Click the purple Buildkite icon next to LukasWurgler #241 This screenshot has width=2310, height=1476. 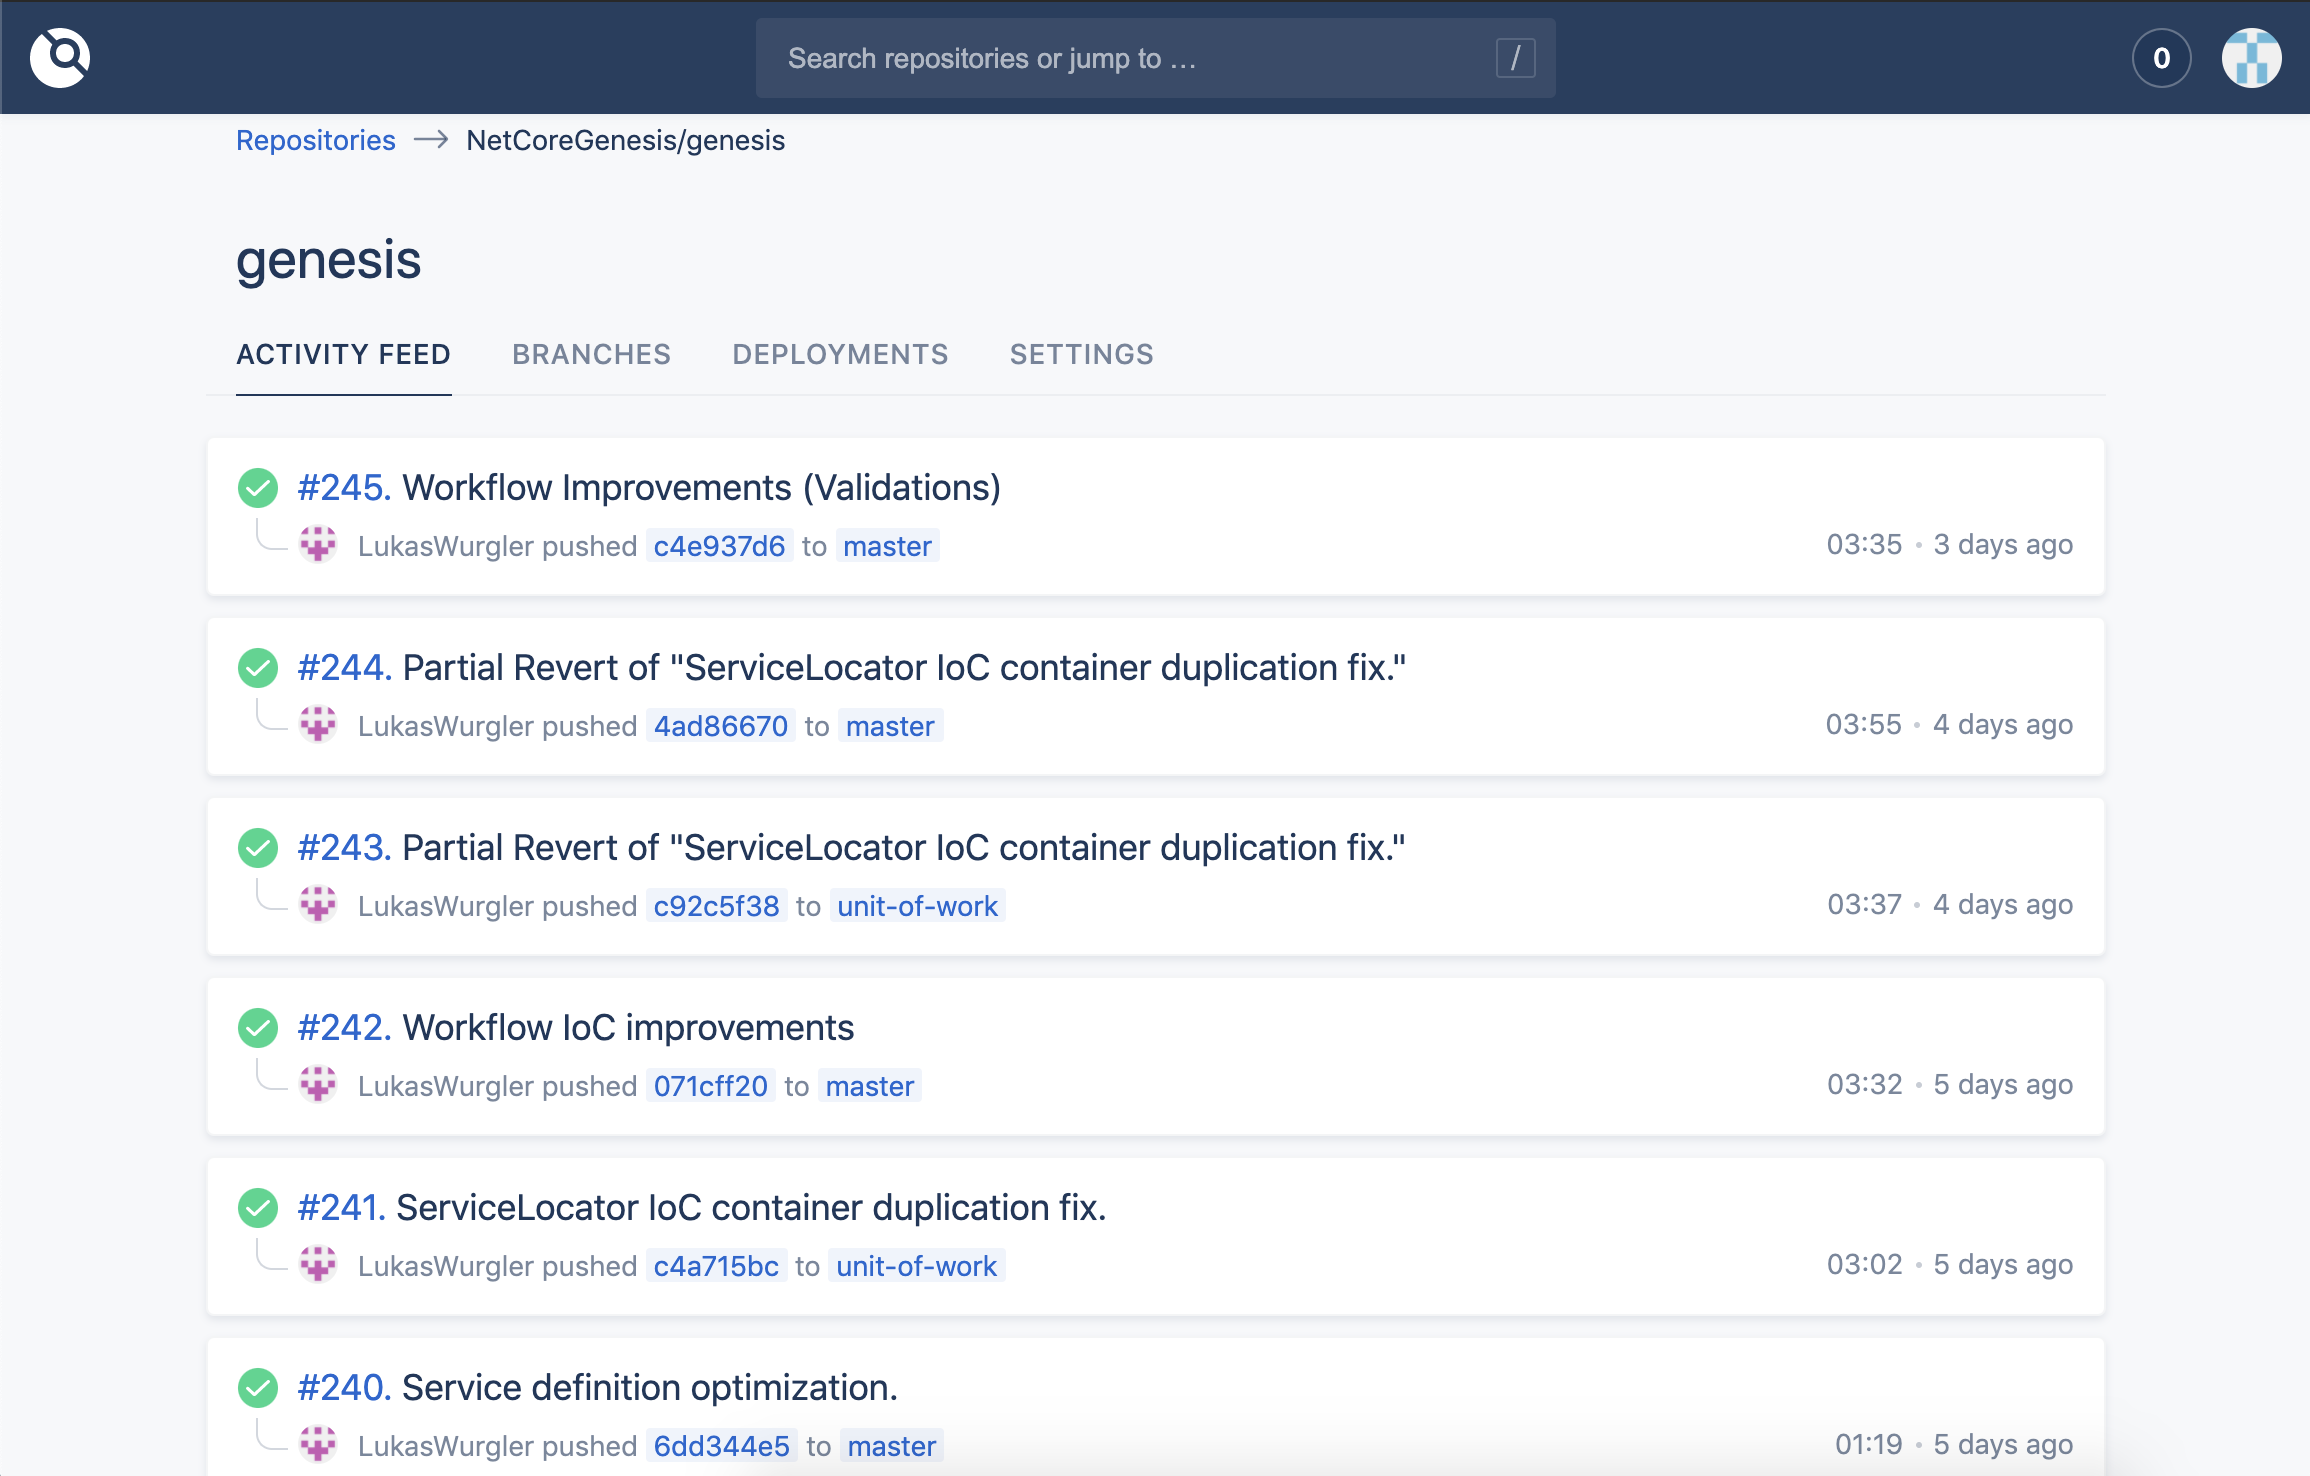pos(318,1266)
